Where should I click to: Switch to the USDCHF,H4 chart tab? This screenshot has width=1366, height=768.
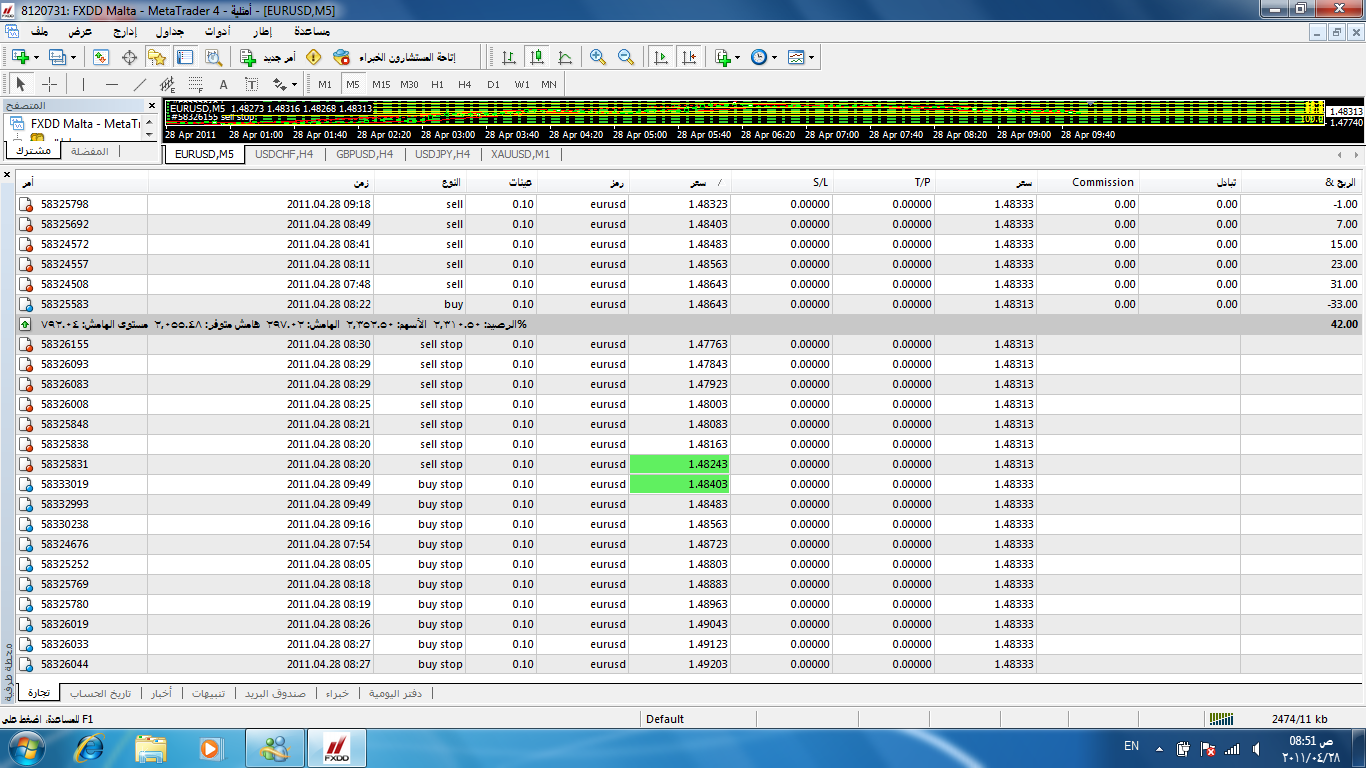284,155
